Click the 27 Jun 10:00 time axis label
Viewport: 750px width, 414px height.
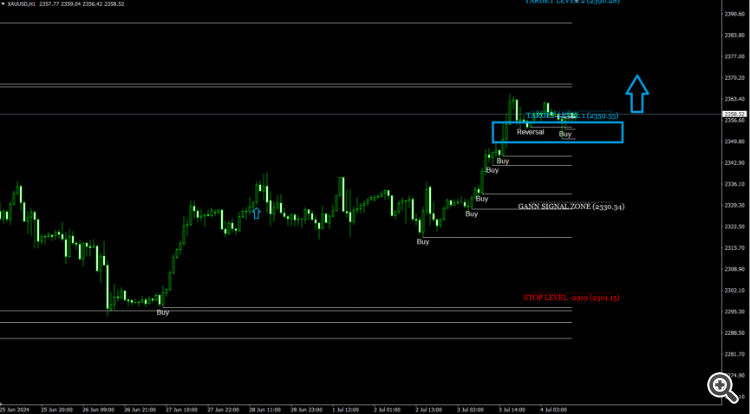(x=182, y=410)
